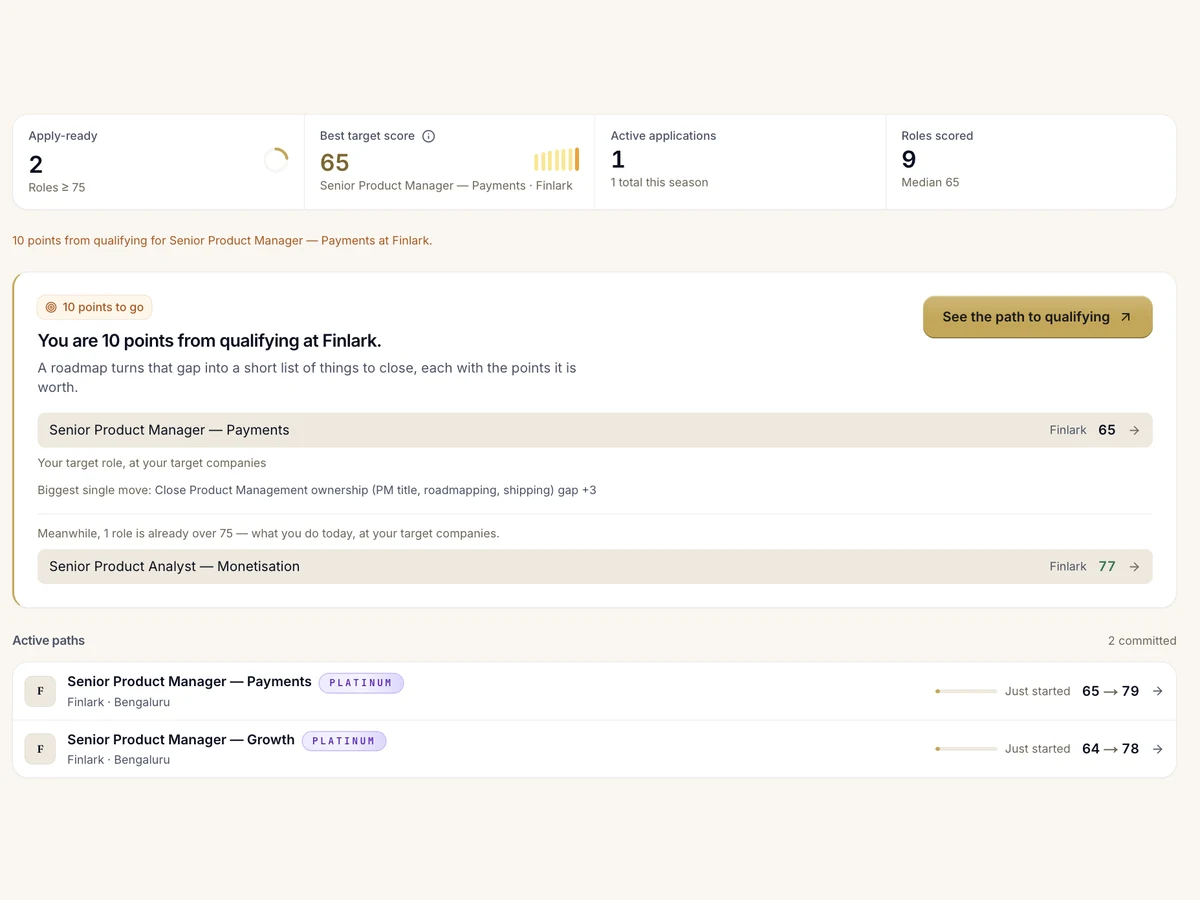Click Just started label on Payments path
The image size is (1200, 900).
pos(1037,691)
